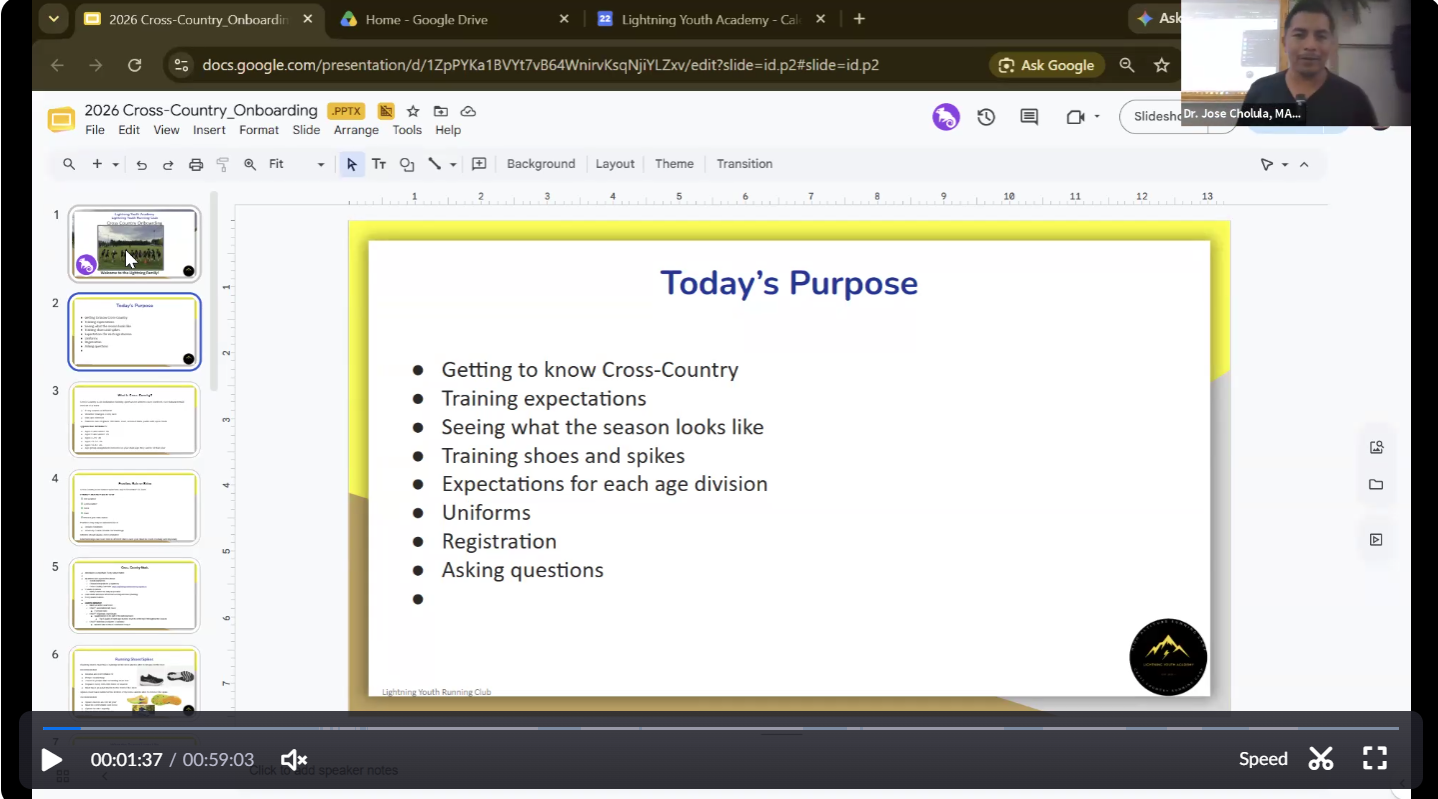Open the Arrange menu

(356, 130)
